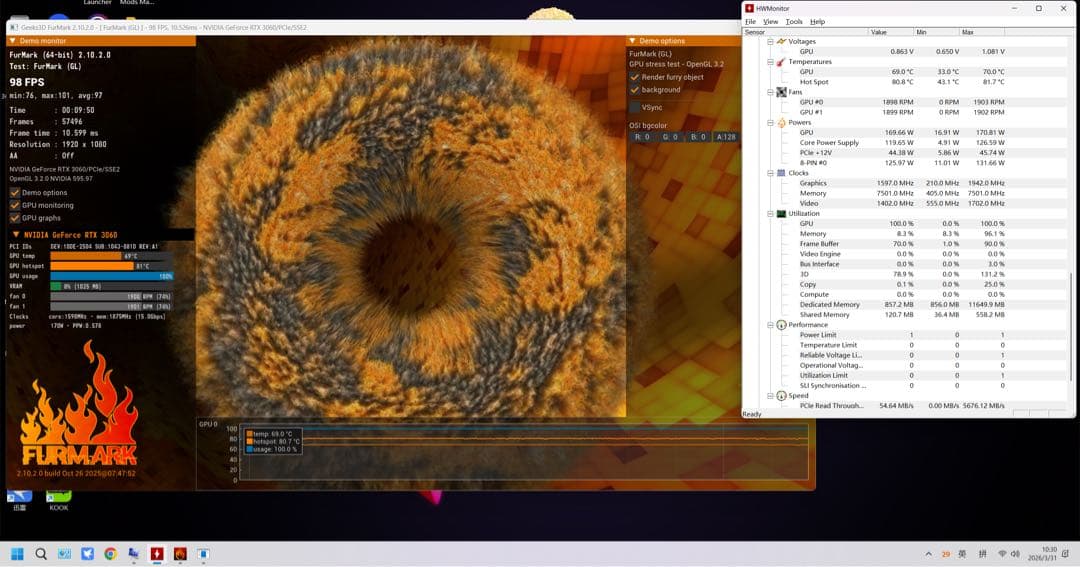Toggle the background checkbox

[x=634, y=90]
